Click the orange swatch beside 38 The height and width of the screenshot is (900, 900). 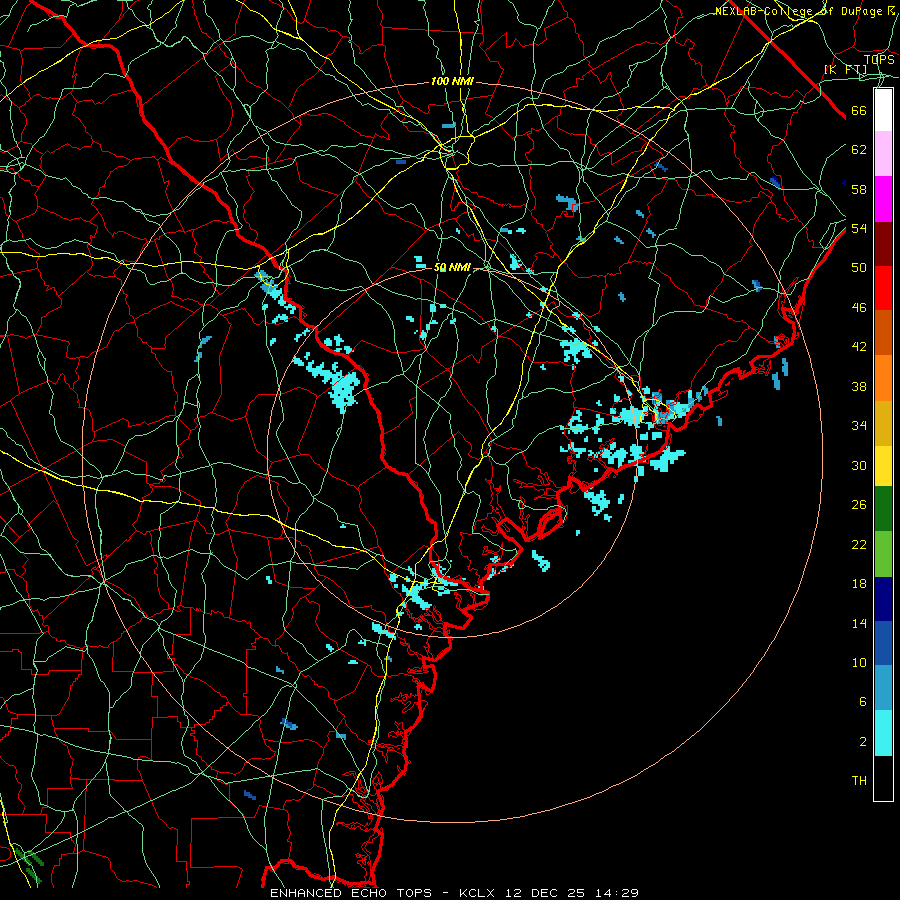(883, 378)
